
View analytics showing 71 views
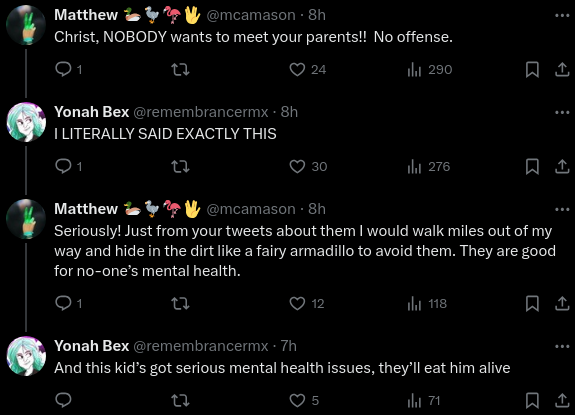pos(424,400)
